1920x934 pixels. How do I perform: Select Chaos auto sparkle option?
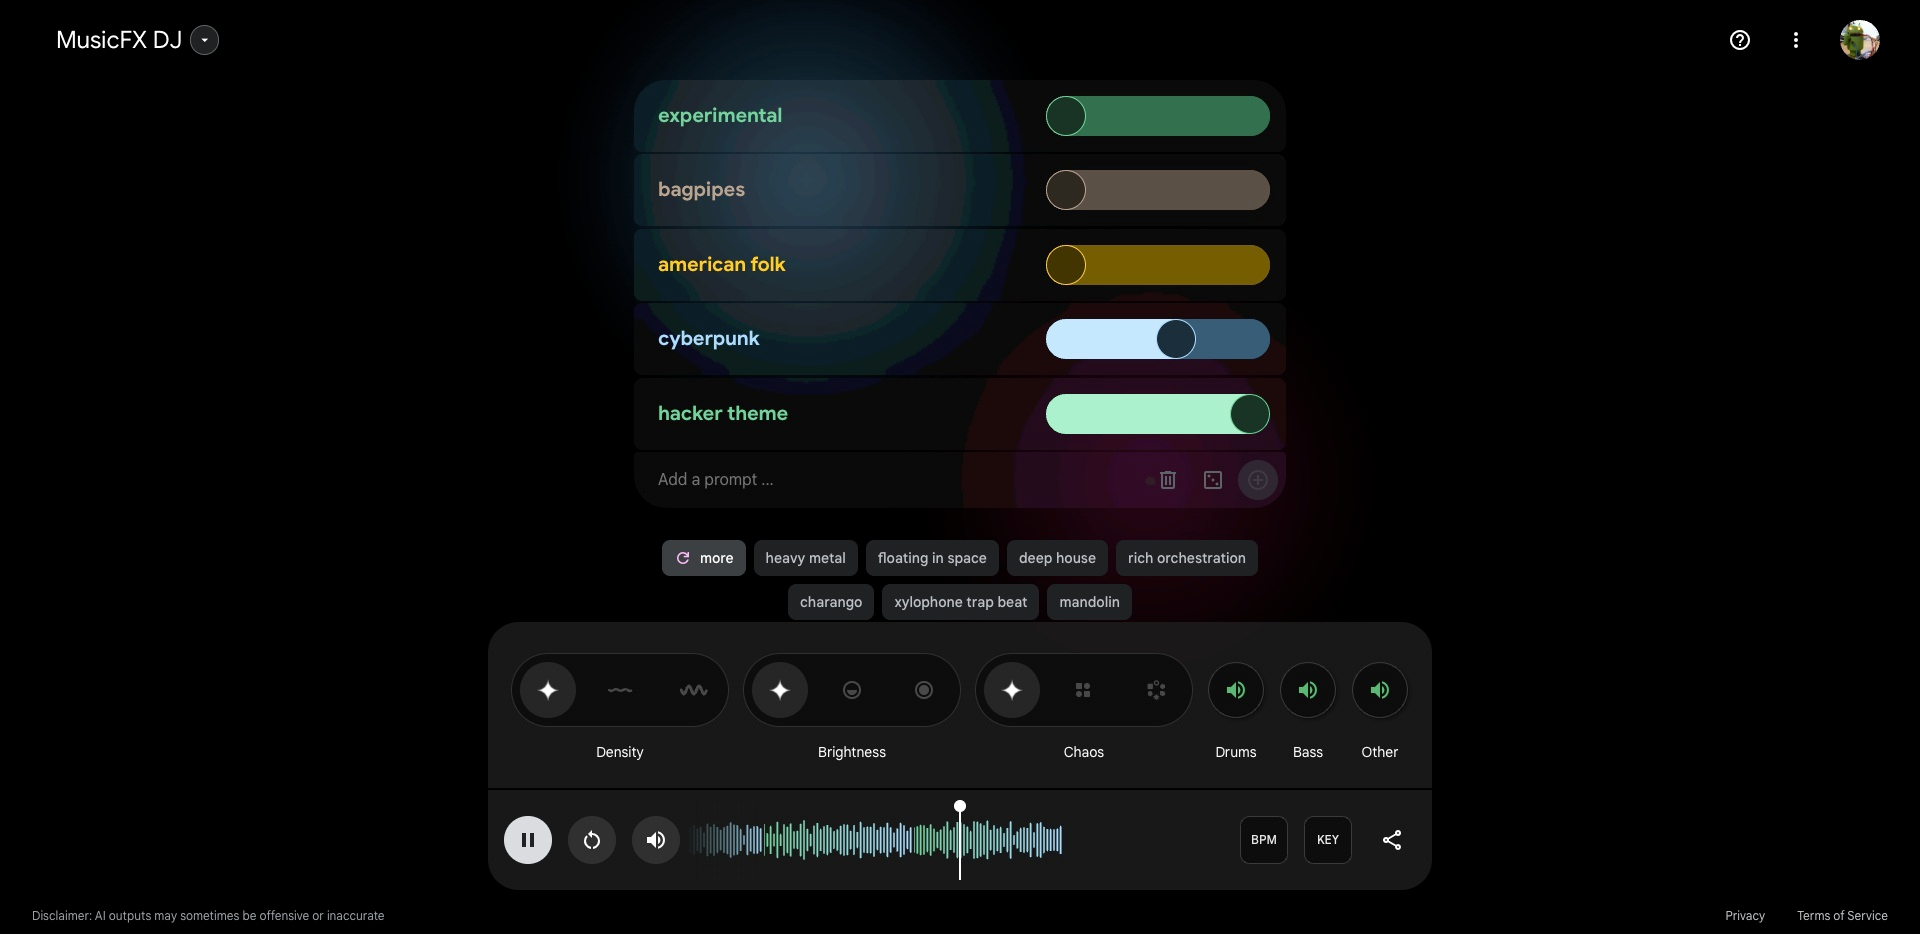(x=1012, y=690)
